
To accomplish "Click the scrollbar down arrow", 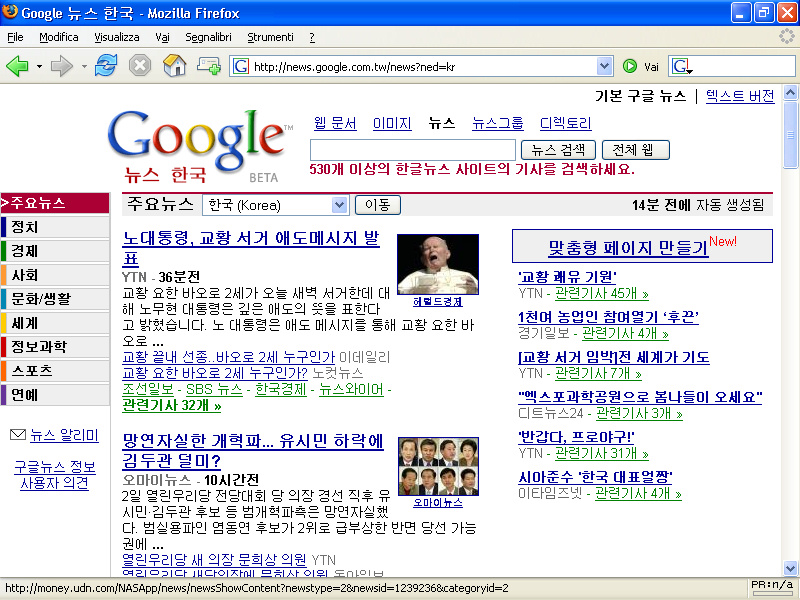I will pos(790,568).
